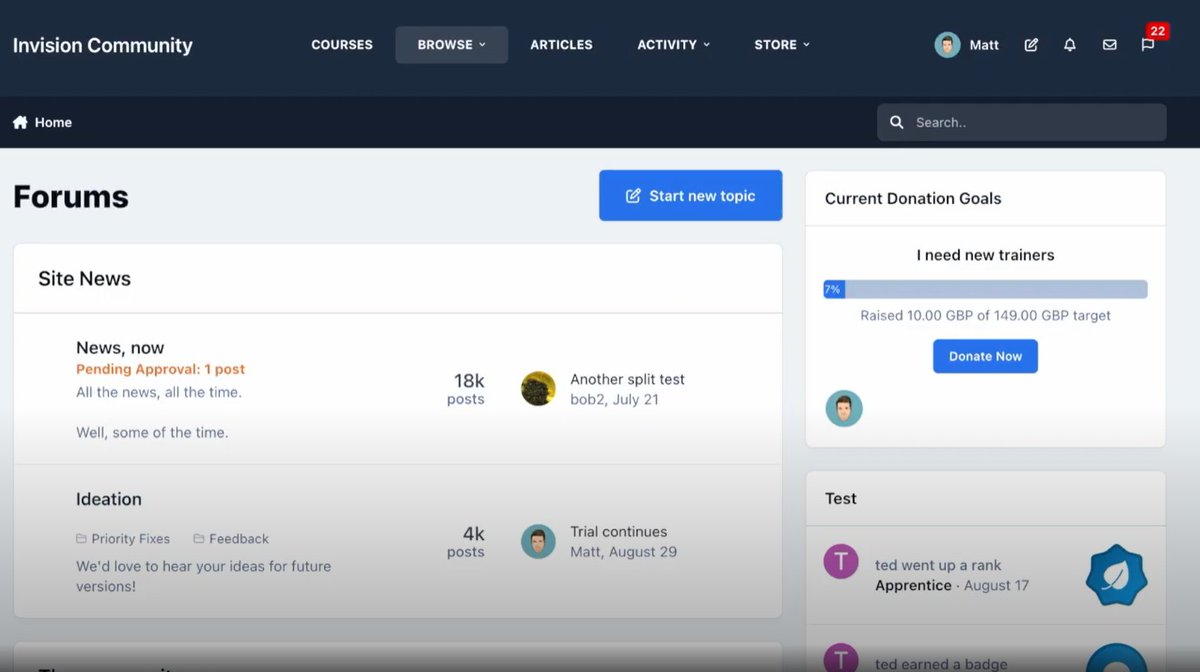Click into the Search field
This screenshot has width=1200, height=672.
[1022, 122]
